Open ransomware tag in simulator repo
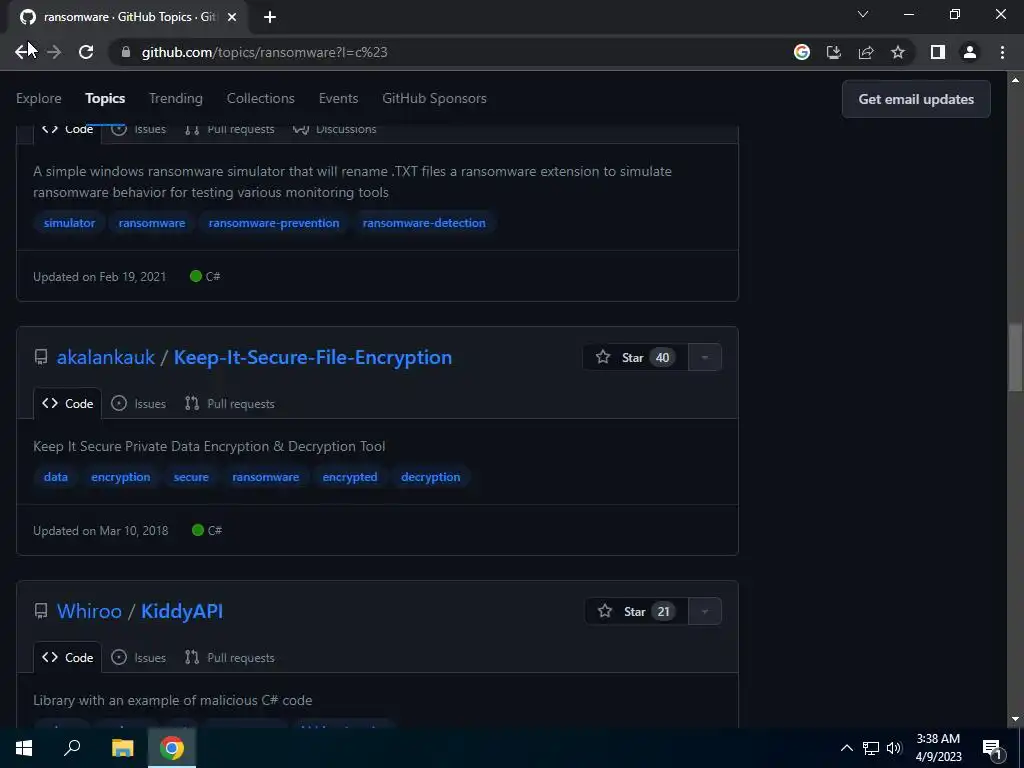 [152, 223]
